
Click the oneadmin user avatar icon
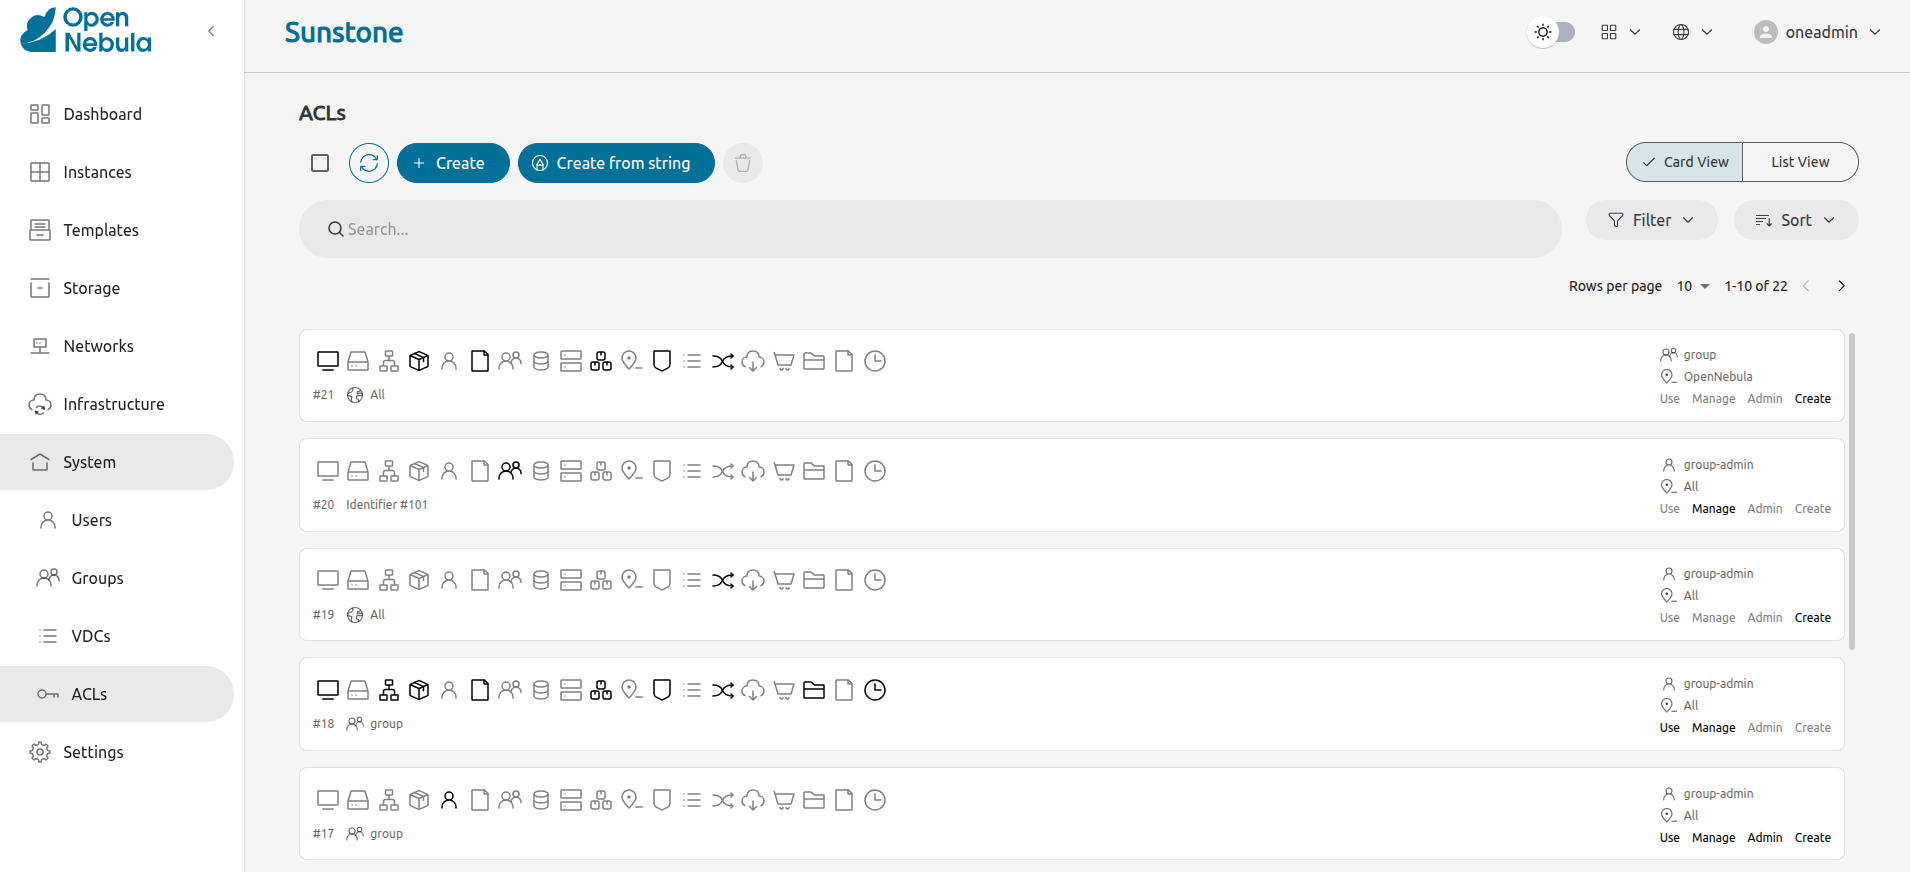(x=1766, y=32)
